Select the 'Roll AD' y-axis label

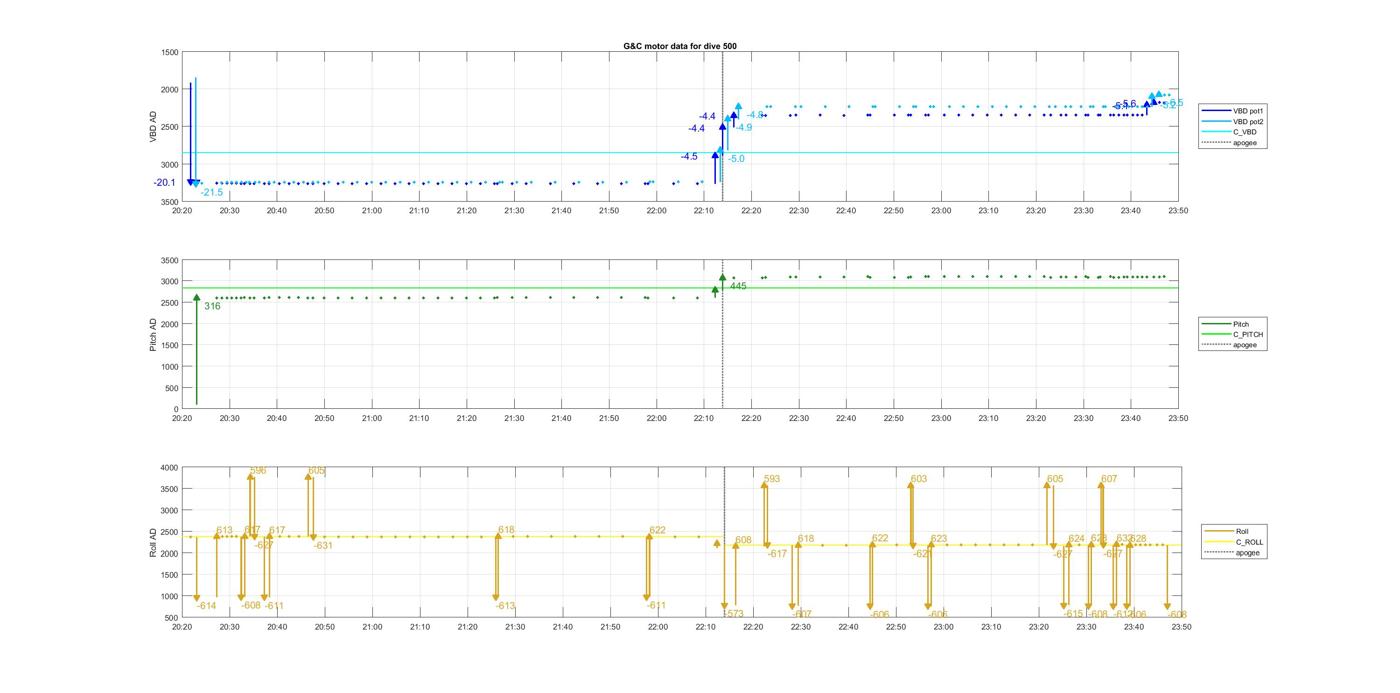tap(154, 542)
